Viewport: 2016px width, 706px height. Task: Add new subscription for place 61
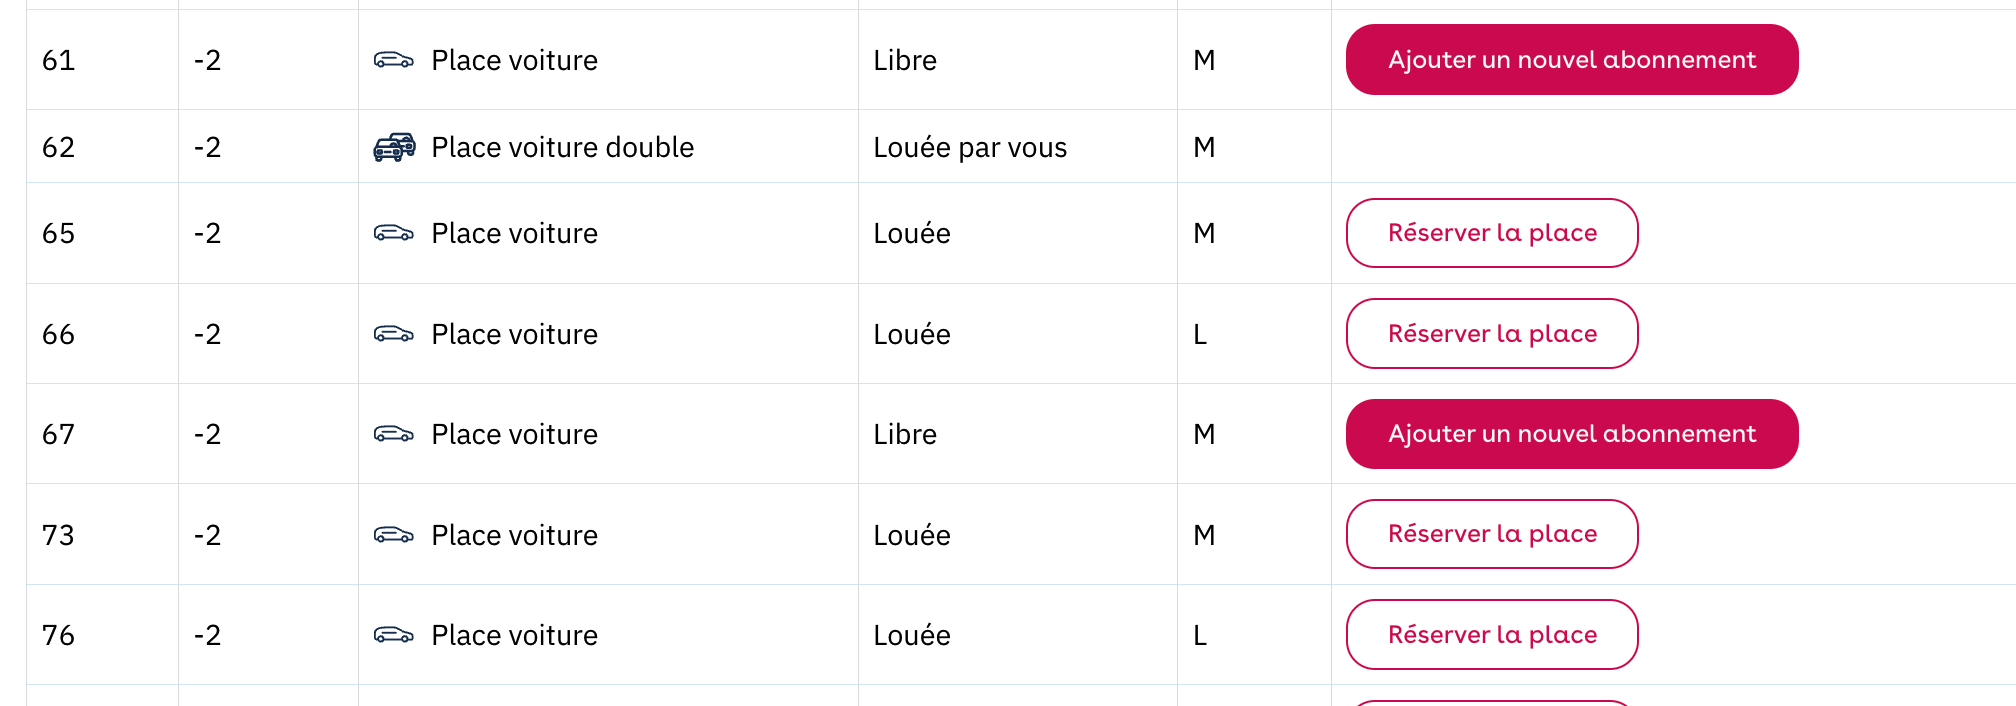[x=1572, y=60]
